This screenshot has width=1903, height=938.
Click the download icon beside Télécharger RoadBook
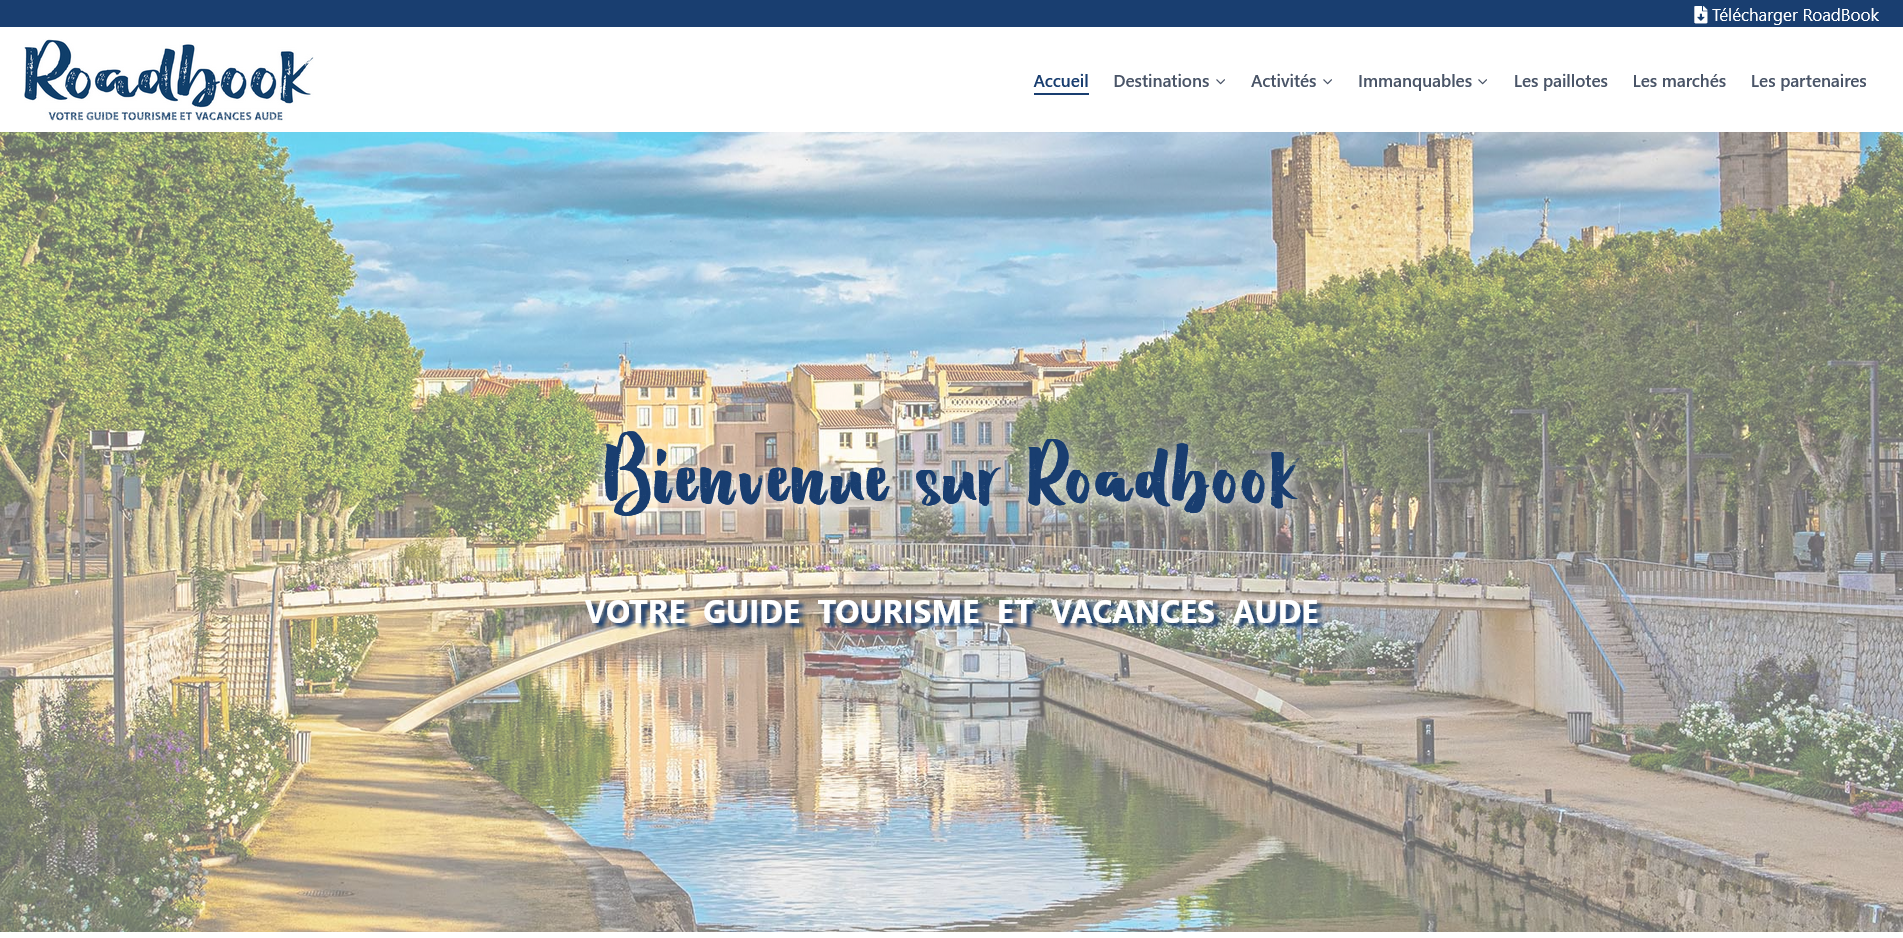[1700, 15]
